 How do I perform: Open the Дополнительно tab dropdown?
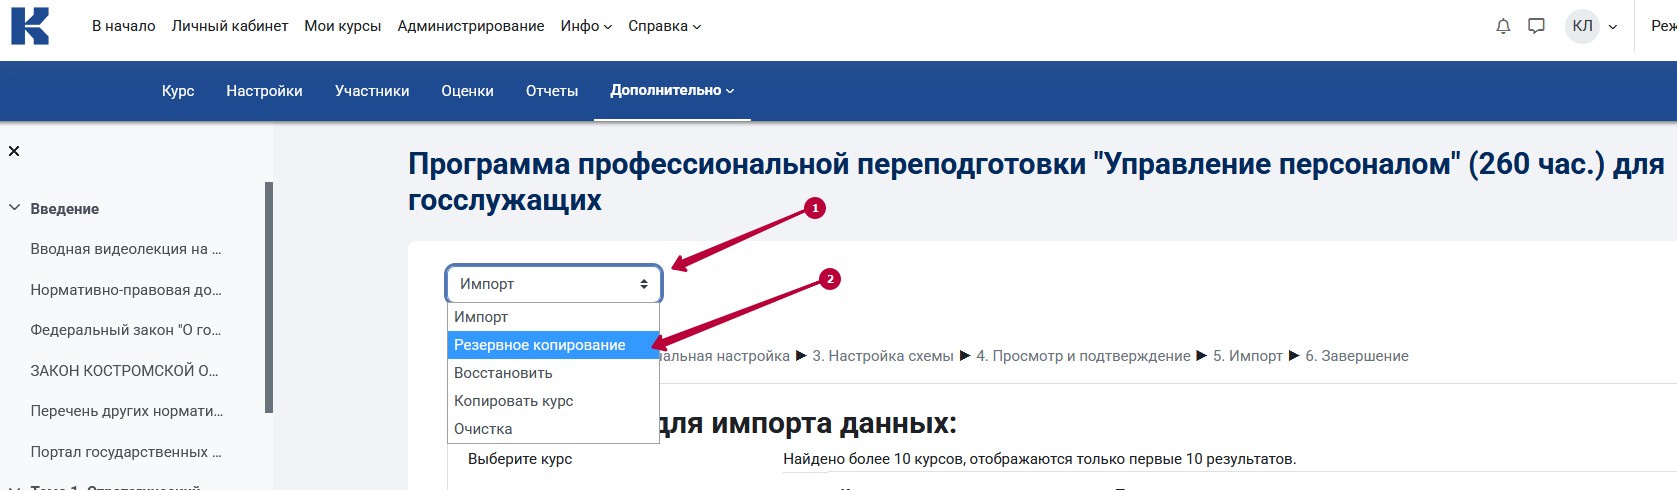click(672, 90)
